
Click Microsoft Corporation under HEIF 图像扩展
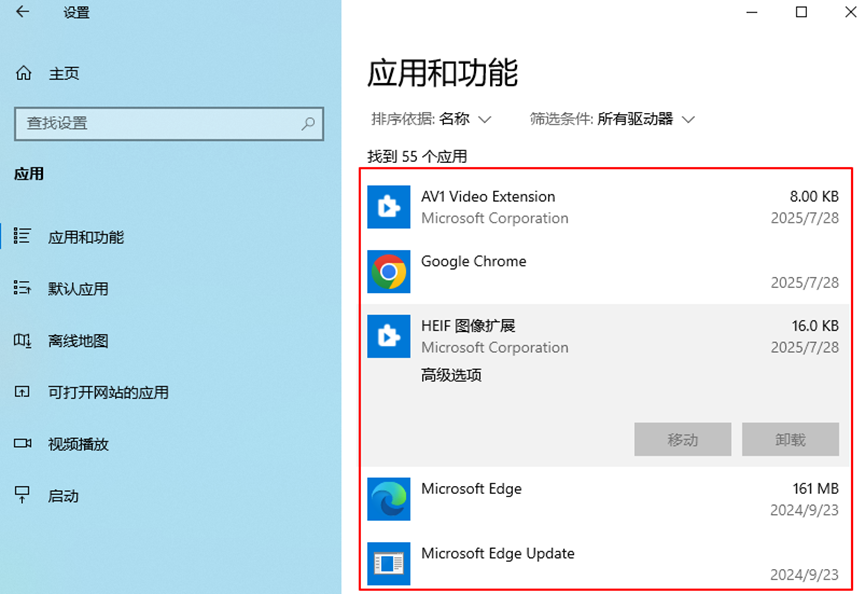point(495,347)
